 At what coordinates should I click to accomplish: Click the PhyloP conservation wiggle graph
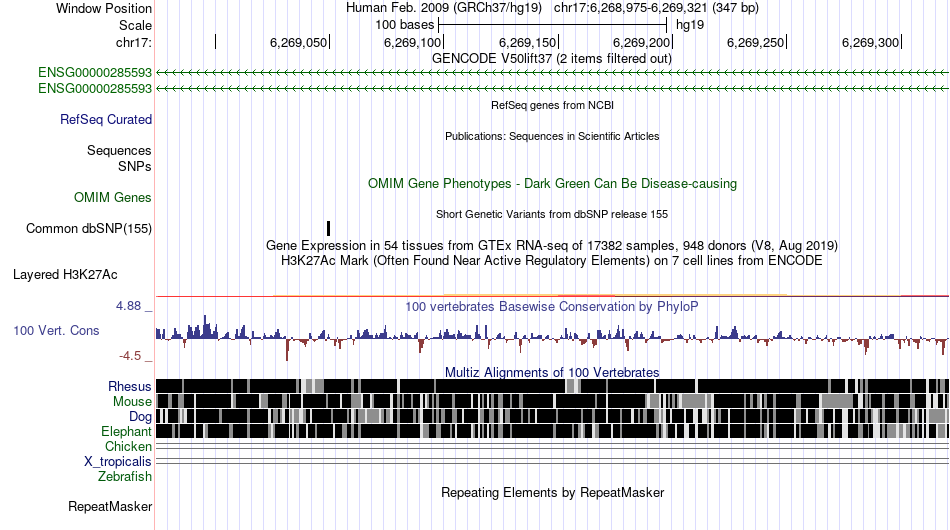(x=552, y=338)
